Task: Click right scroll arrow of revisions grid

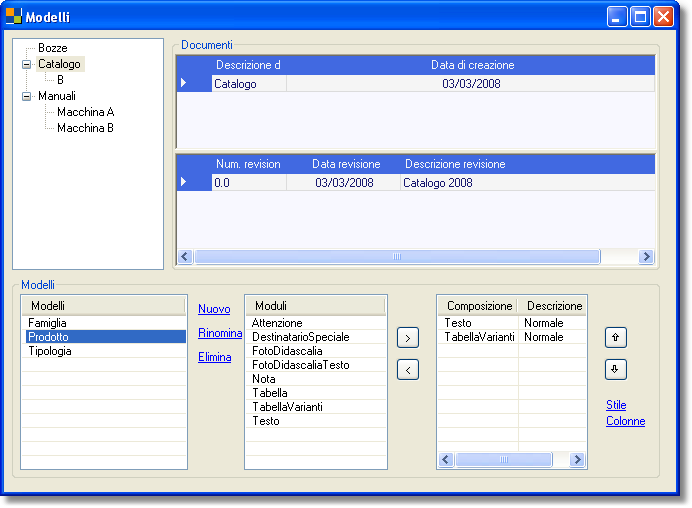Action: (646, 256)
